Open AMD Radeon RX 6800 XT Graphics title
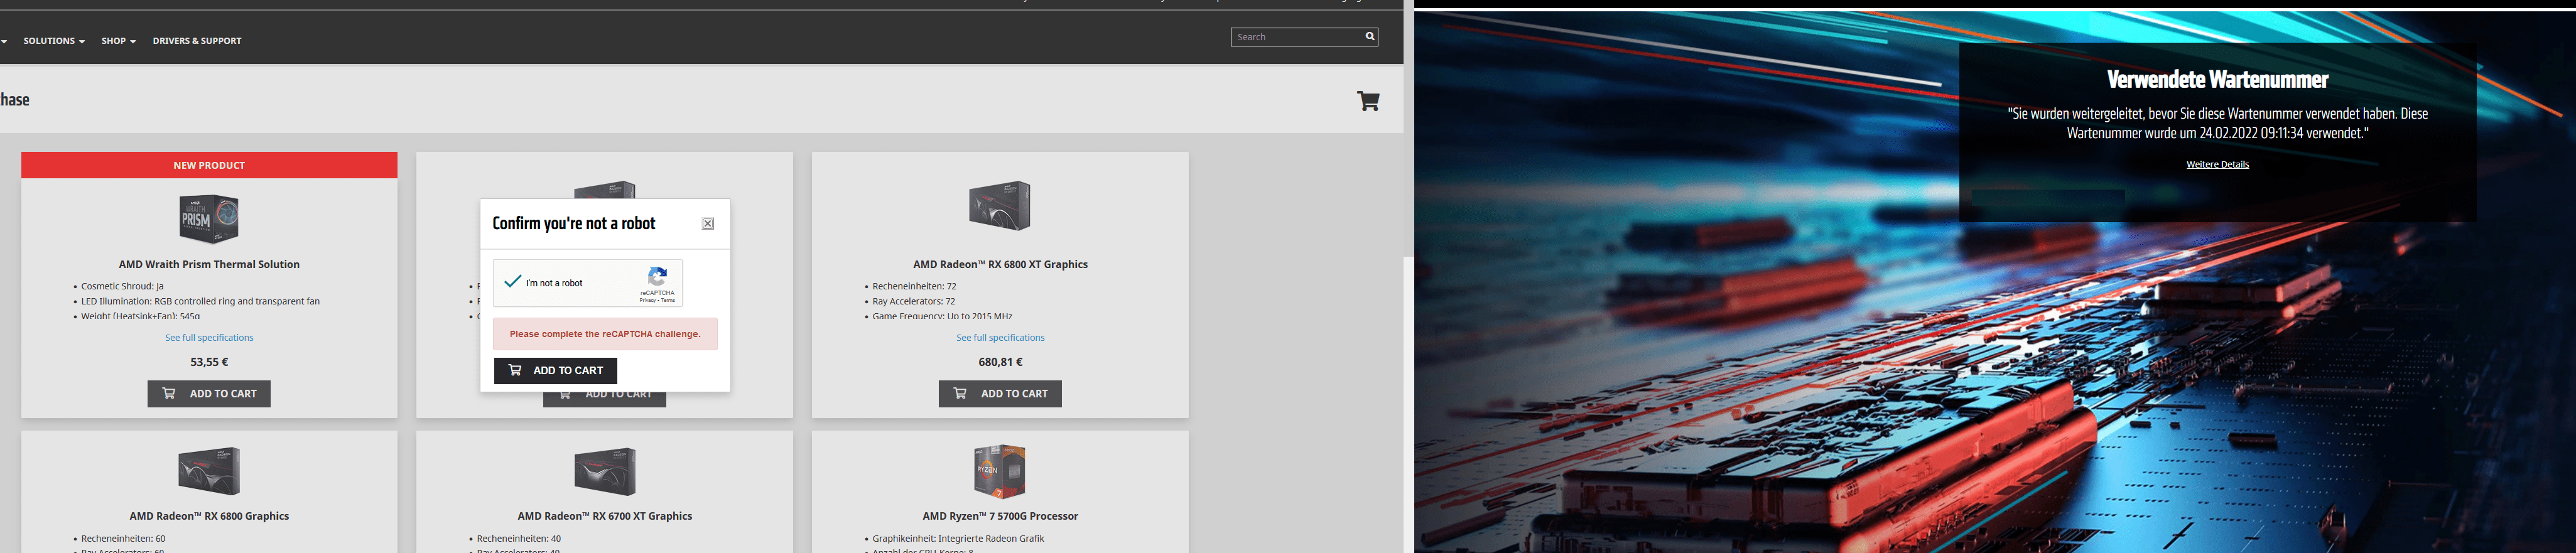Viewport: 2576px width, 553px height. (x=1000, y=265)
